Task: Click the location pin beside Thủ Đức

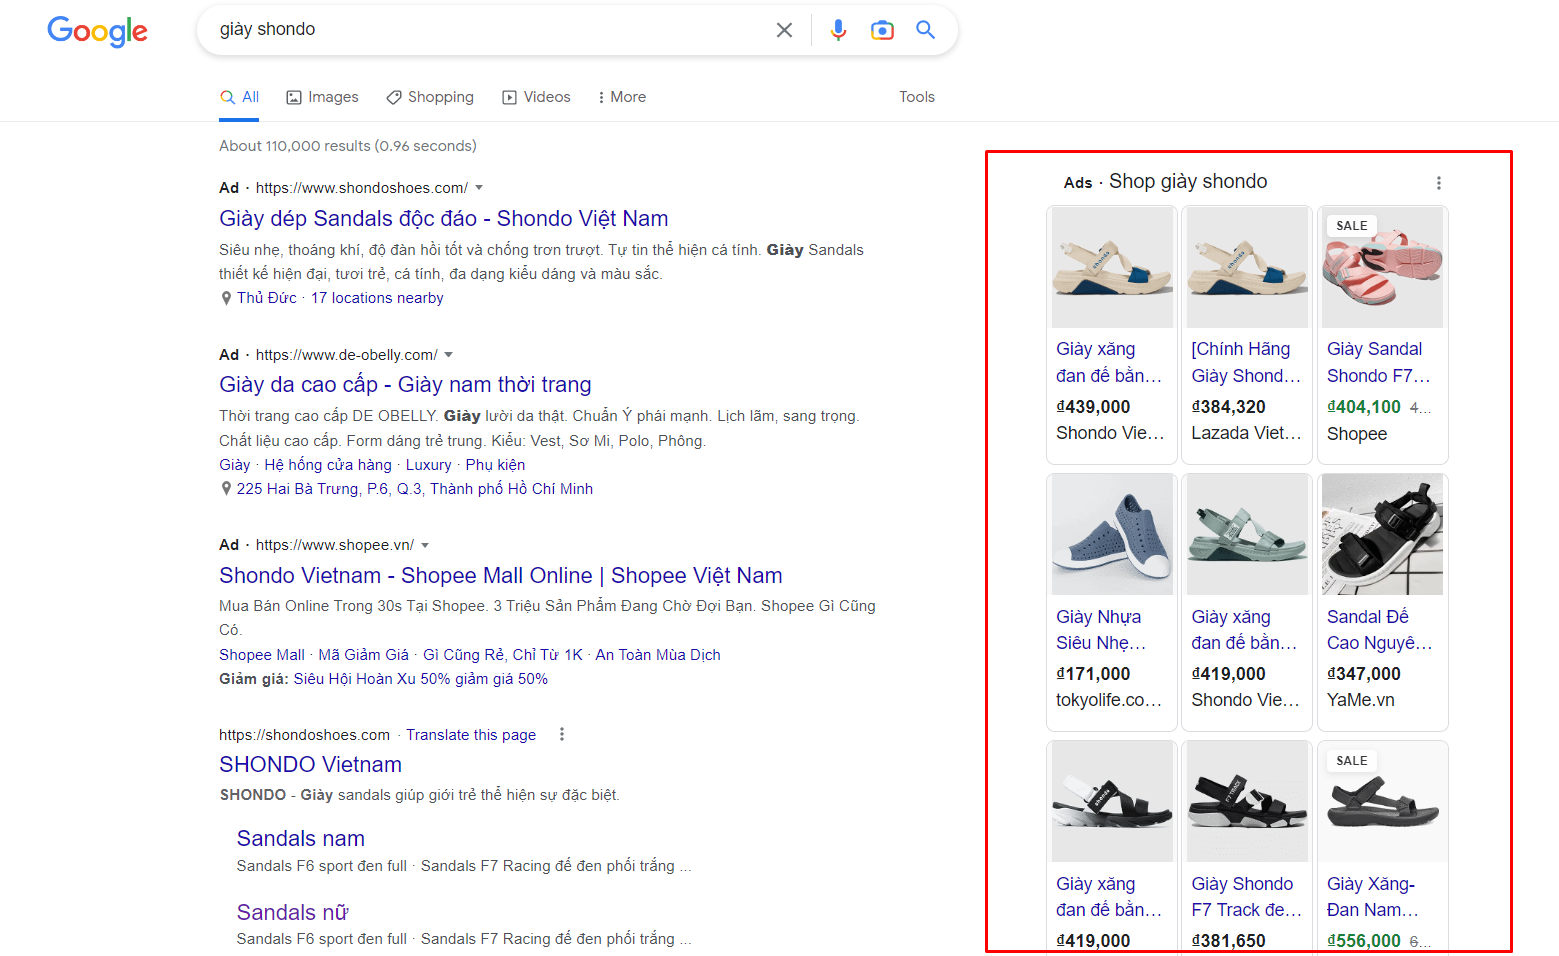Action: click(x=226, y=298)
